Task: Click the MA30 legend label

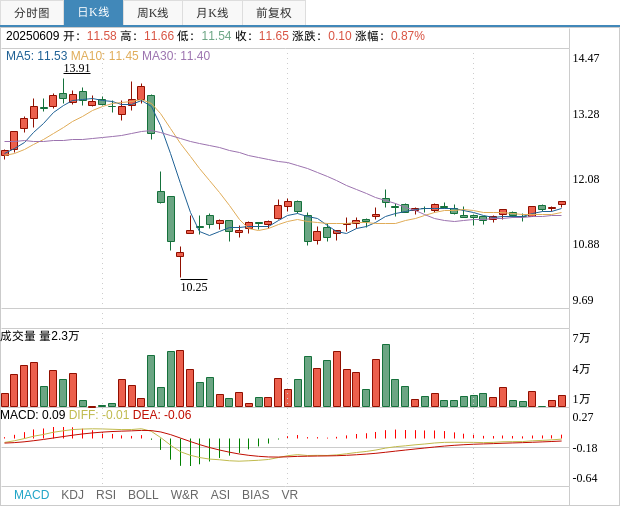Action: coord(176,56)
